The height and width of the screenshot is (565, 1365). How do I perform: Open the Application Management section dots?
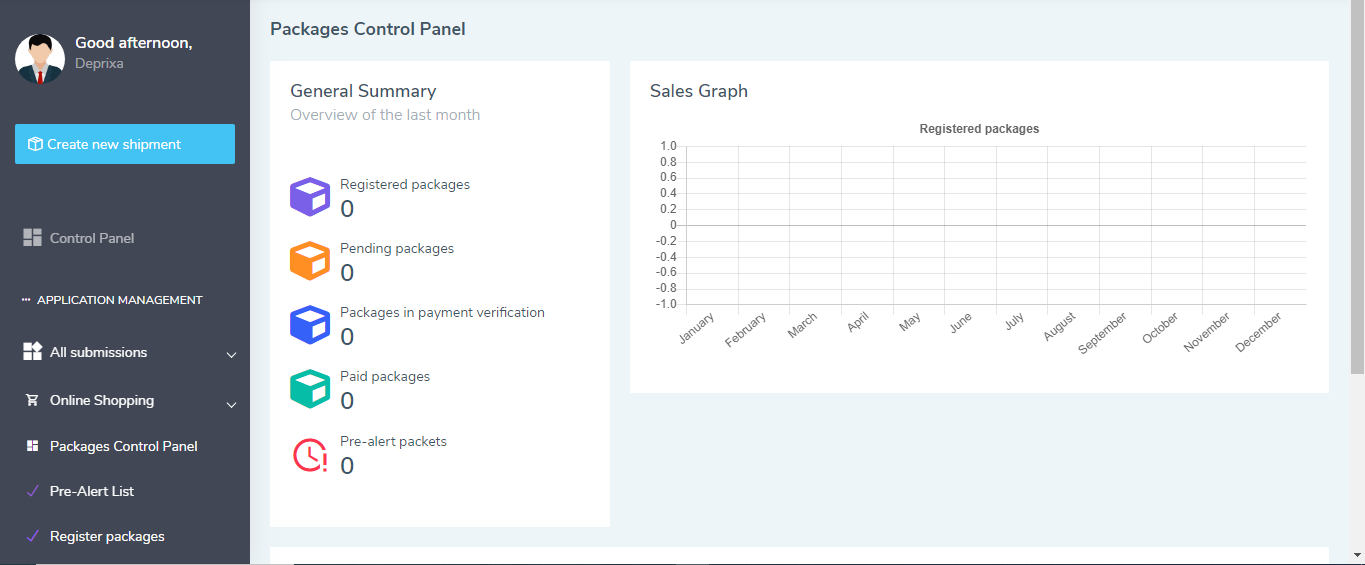click(x=26, y=300)
